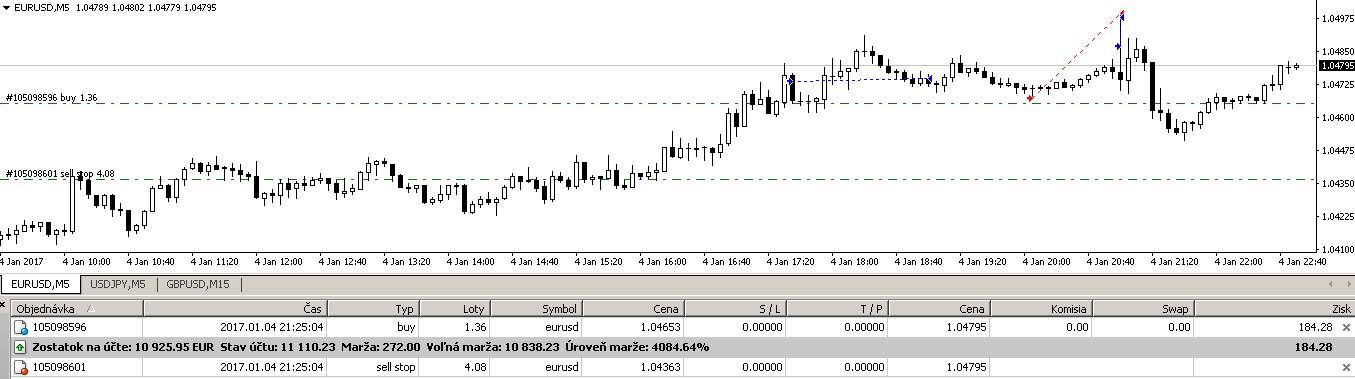Click the current price tag 1.04795 on price scale
The height and width of the screenshot is (379, 1355).
(x=1336, y=66)
